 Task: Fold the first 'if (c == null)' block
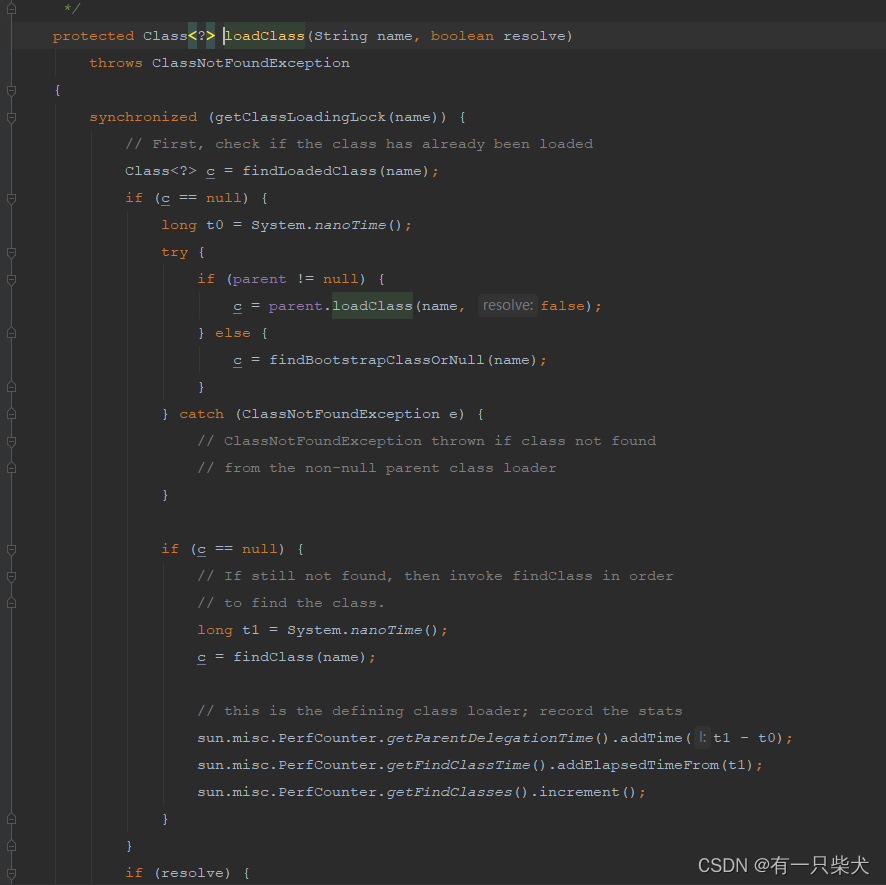[x=11, y=198]
